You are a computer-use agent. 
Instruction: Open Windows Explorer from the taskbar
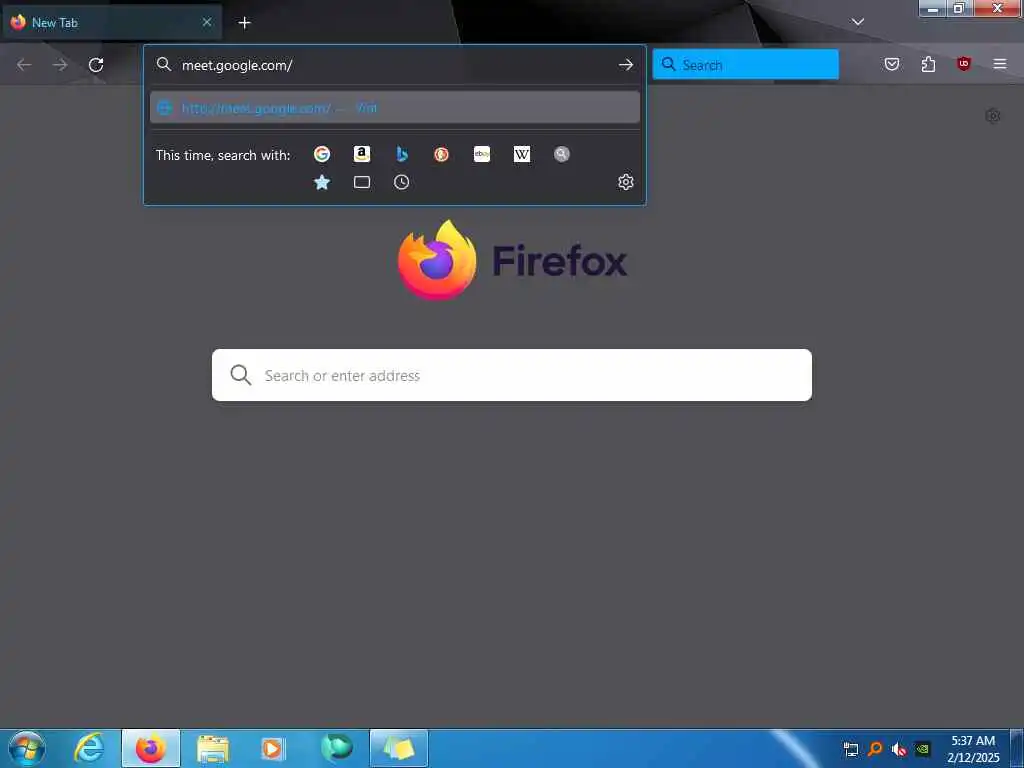pyautogui.click(x=213, y=748)
